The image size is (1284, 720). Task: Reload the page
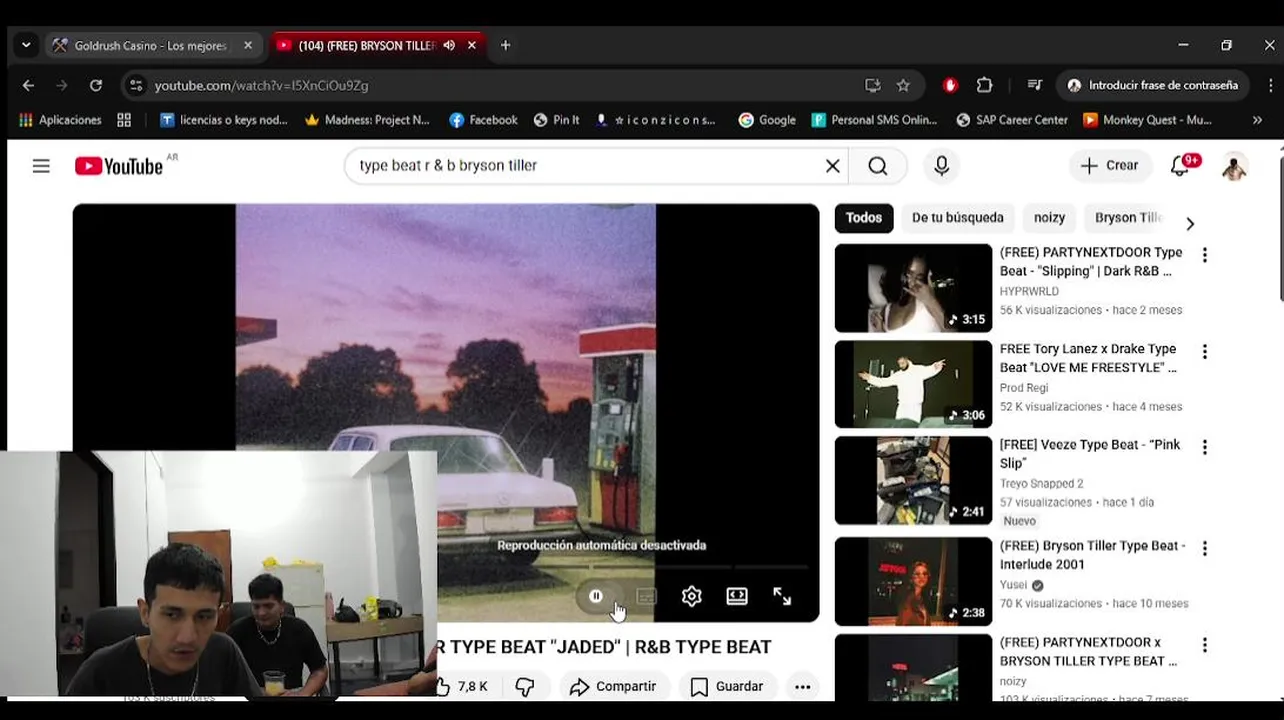96,86
